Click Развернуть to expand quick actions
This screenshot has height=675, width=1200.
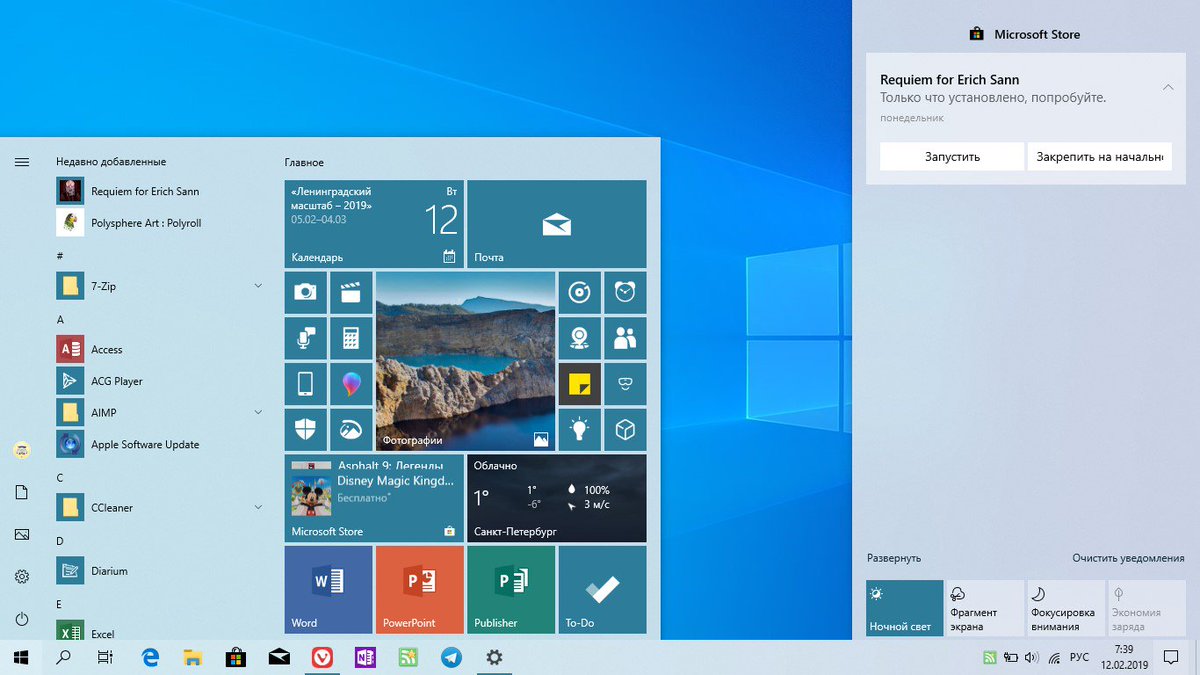(x=894, y=558)
